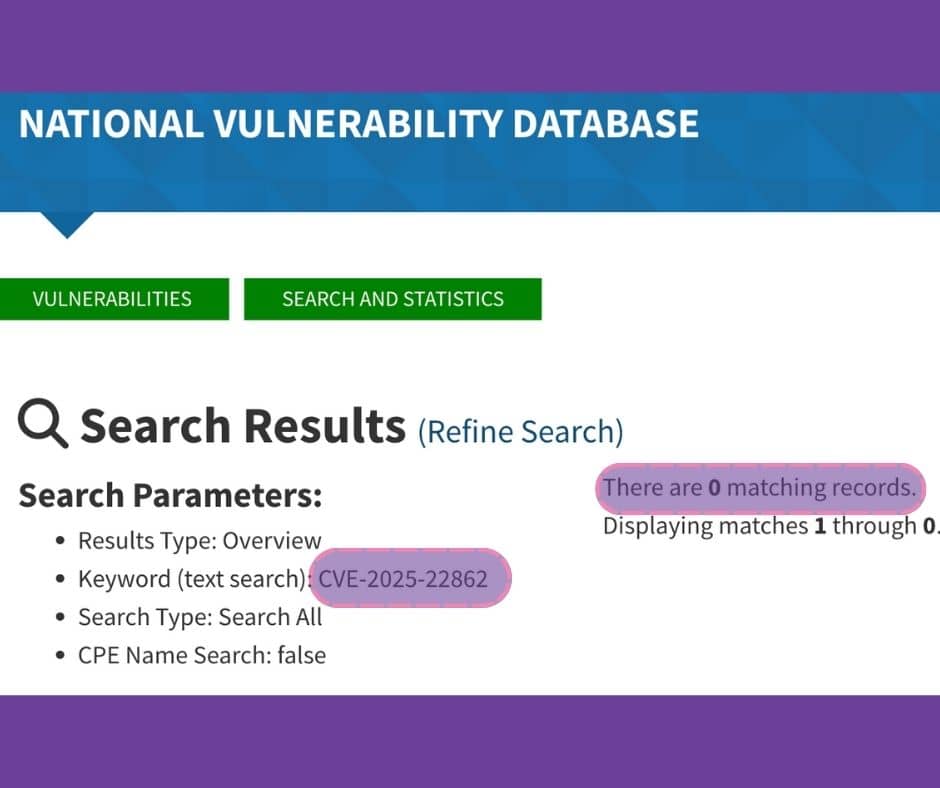Open the VULNERABILITIES menu
This screenshot has height=788, width=940.
point(113,298)
